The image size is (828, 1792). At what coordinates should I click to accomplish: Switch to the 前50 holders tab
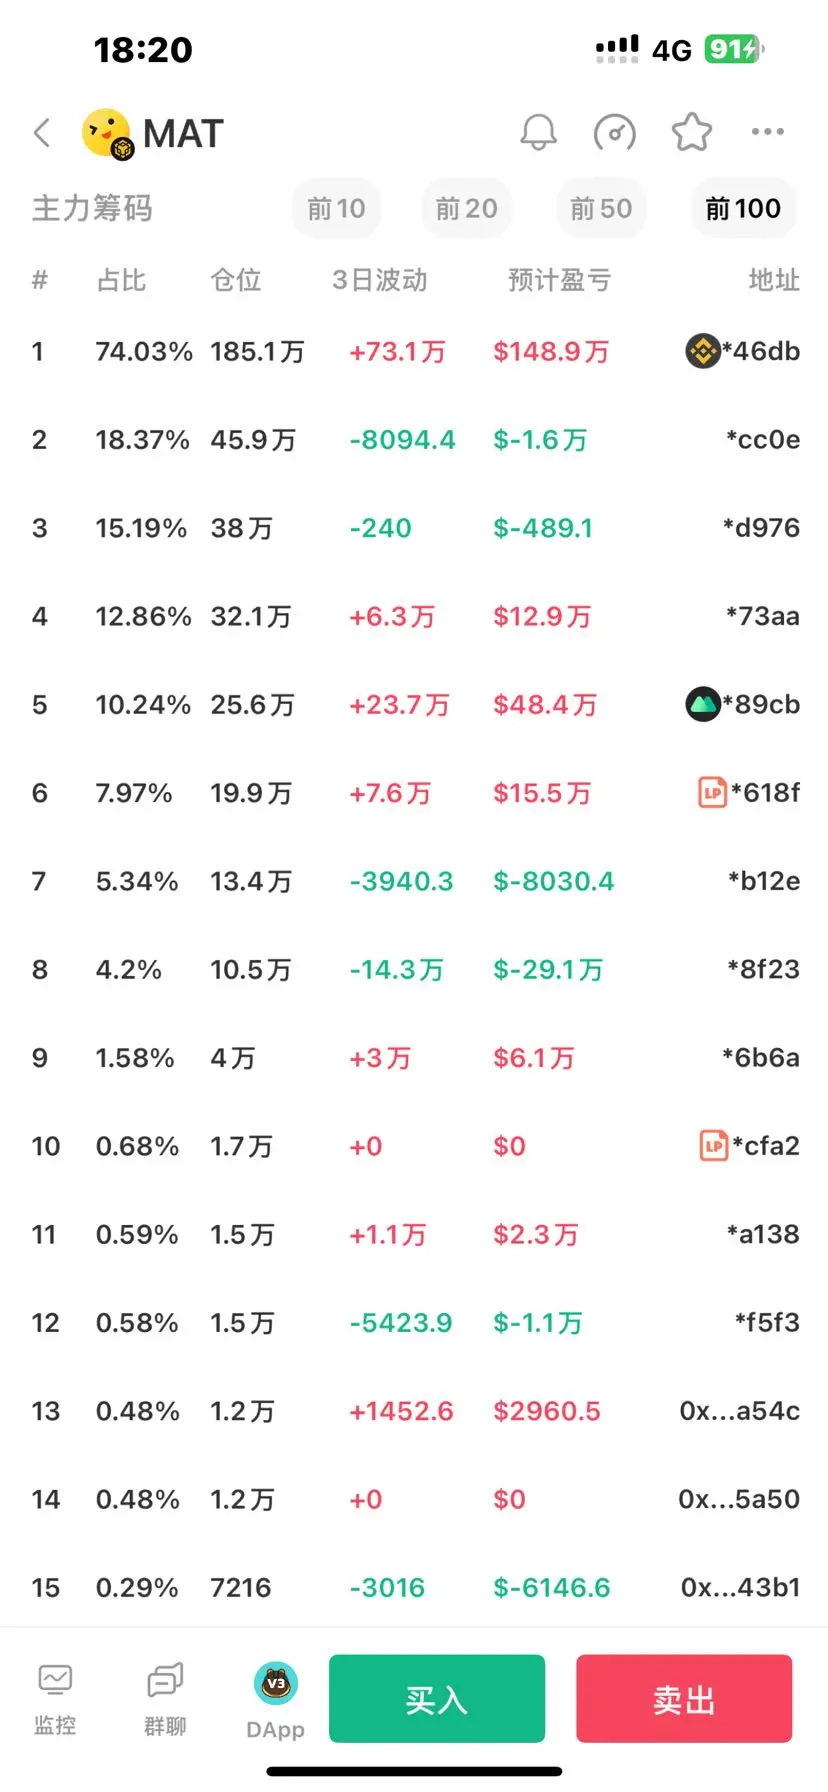click(601, 209)
